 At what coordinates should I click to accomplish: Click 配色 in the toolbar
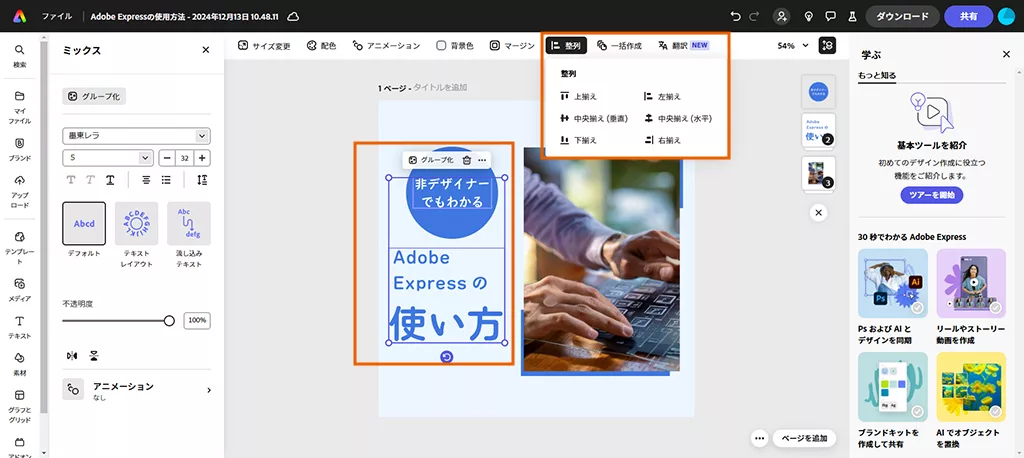pos(321,46)
